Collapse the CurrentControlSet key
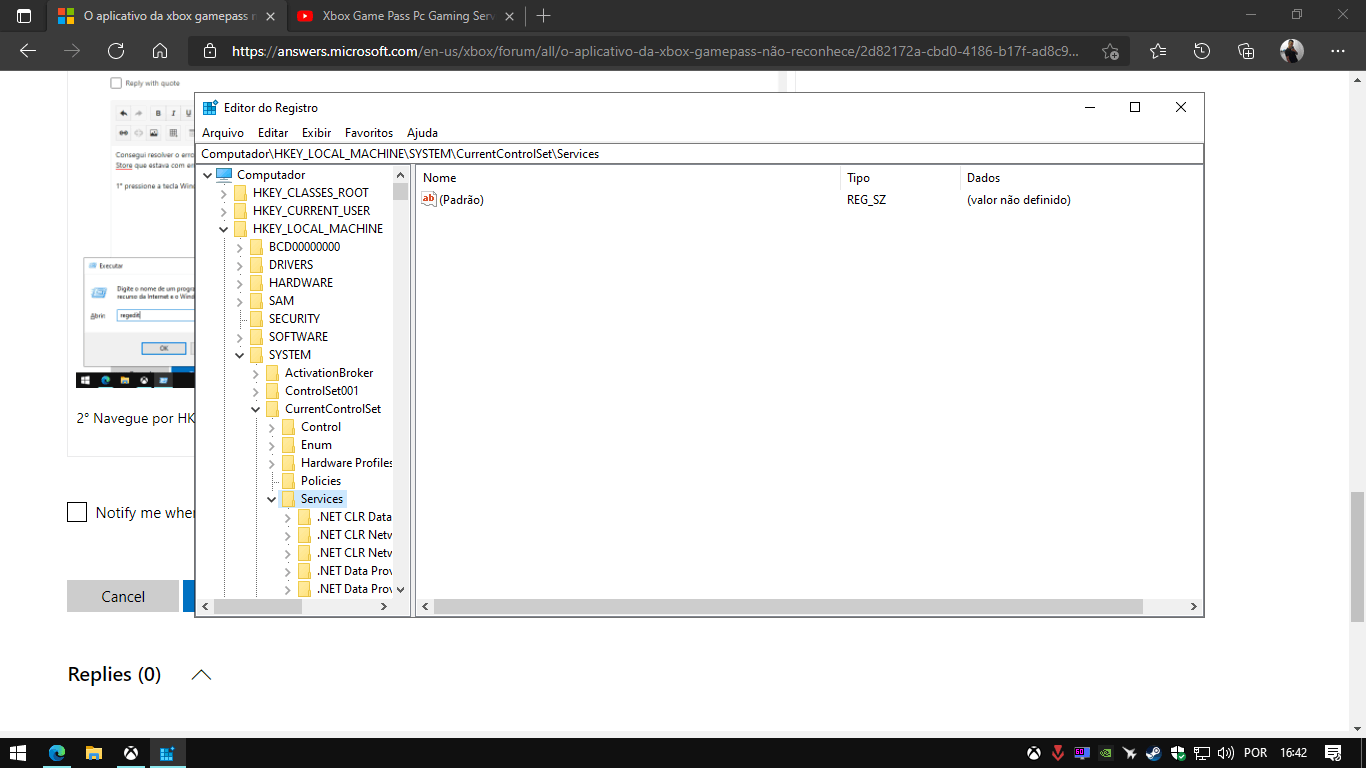Viewport: 1366px width, 768px height. [x=255, y=409]
